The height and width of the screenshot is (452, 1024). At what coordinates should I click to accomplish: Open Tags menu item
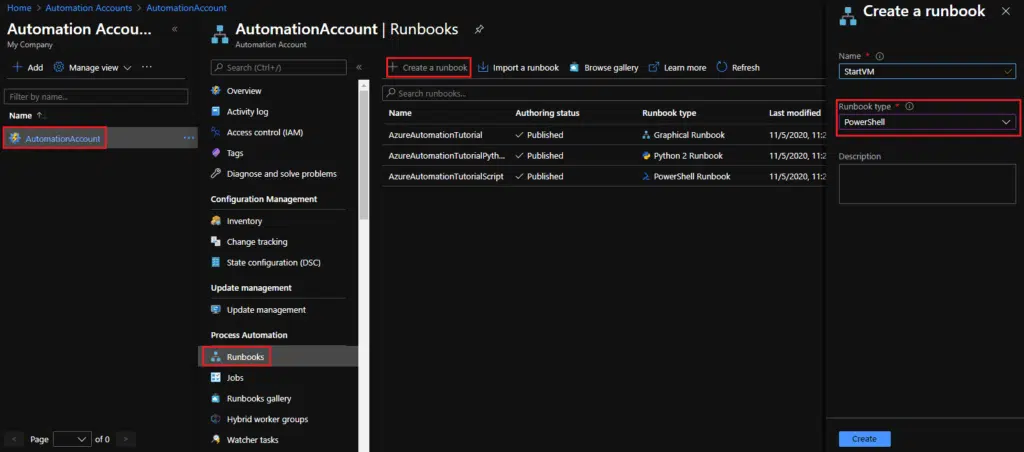tap(234, 153)
